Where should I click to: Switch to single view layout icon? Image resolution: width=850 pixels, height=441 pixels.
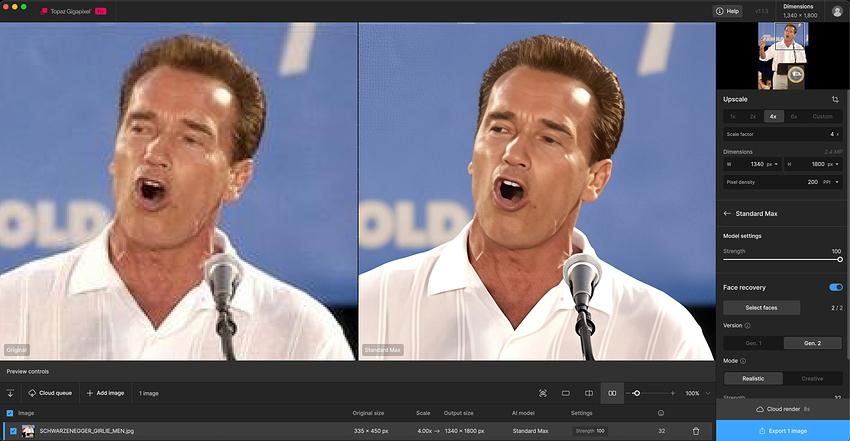[x=565, y=393]
